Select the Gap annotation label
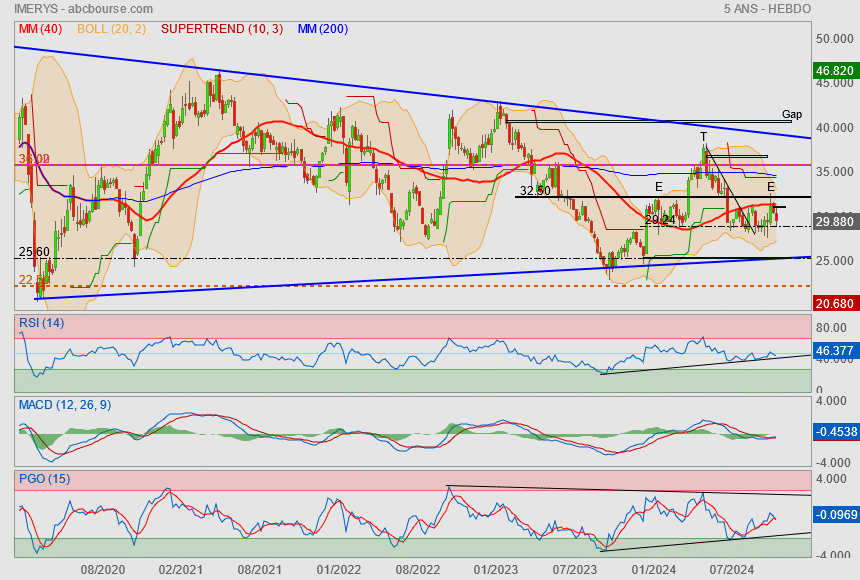This screenshot has width=860, height=580. (x=792, y=114)
